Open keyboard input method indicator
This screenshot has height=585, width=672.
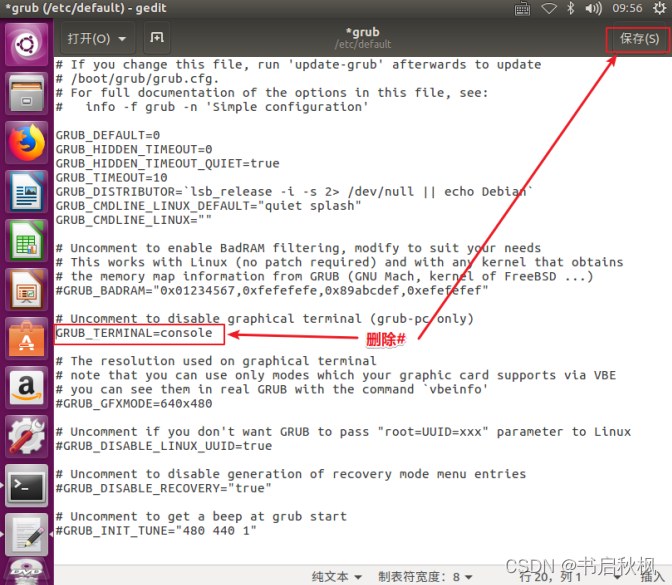click(522, 9)
